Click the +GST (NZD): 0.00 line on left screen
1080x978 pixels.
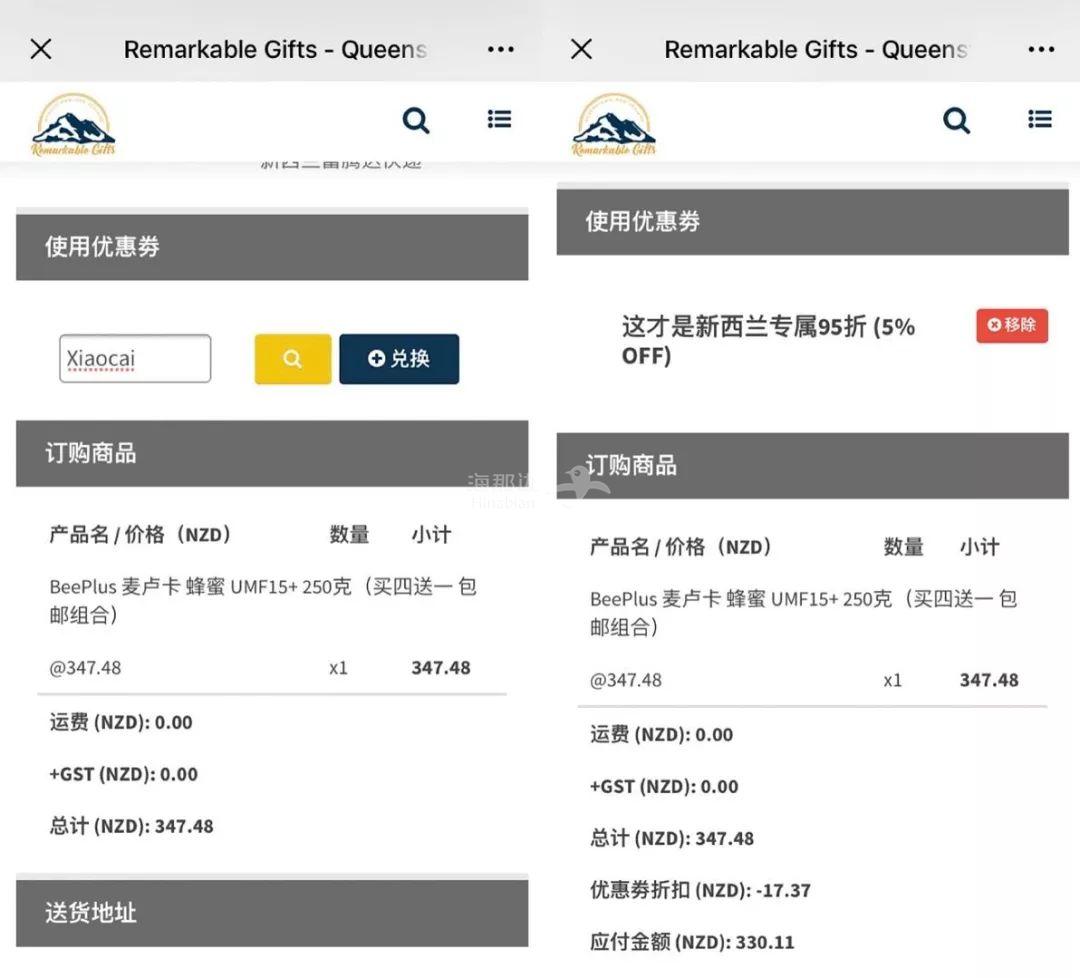click(123, 774)
